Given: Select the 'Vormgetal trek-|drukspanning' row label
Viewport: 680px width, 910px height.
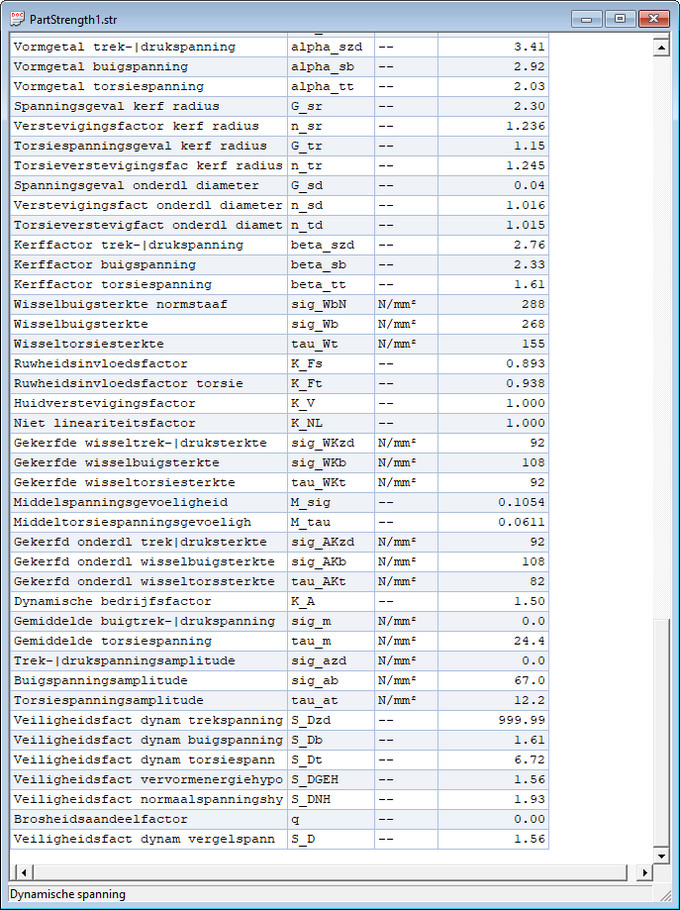Looking at the screenshot, I should click(x=125, y=47).
